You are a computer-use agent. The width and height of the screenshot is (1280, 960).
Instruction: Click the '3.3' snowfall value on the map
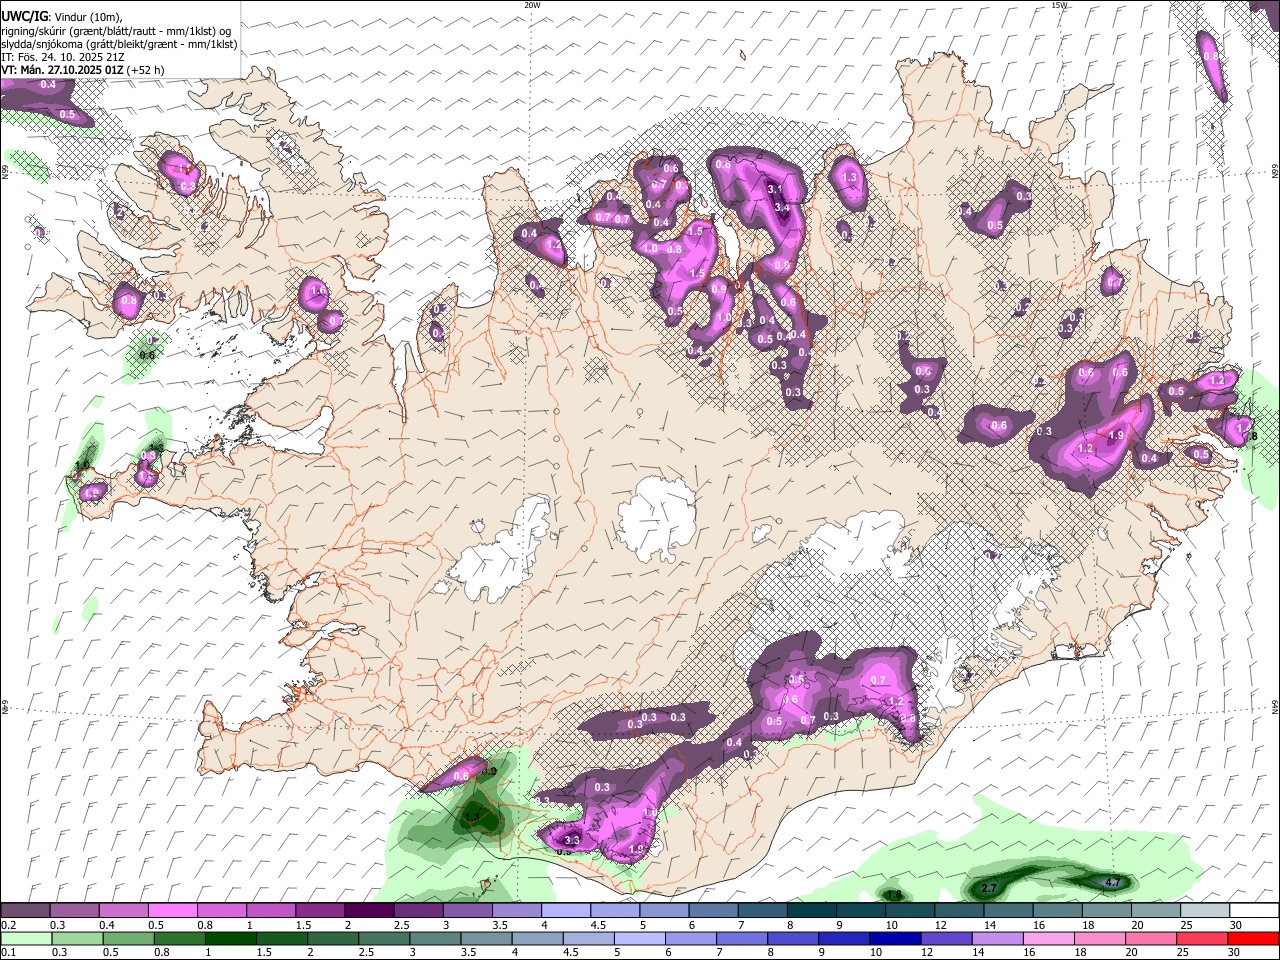(572, 839)
